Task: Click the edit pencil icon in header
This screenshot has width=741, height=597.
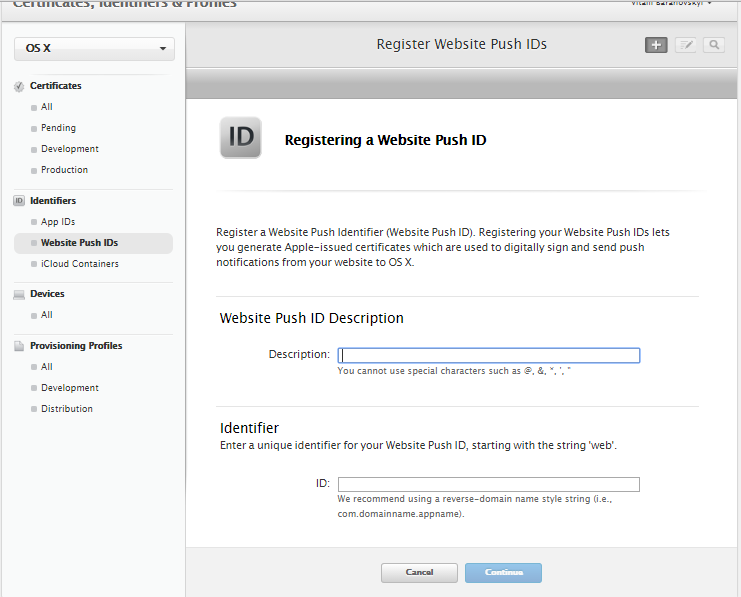Action: point(685,45)
